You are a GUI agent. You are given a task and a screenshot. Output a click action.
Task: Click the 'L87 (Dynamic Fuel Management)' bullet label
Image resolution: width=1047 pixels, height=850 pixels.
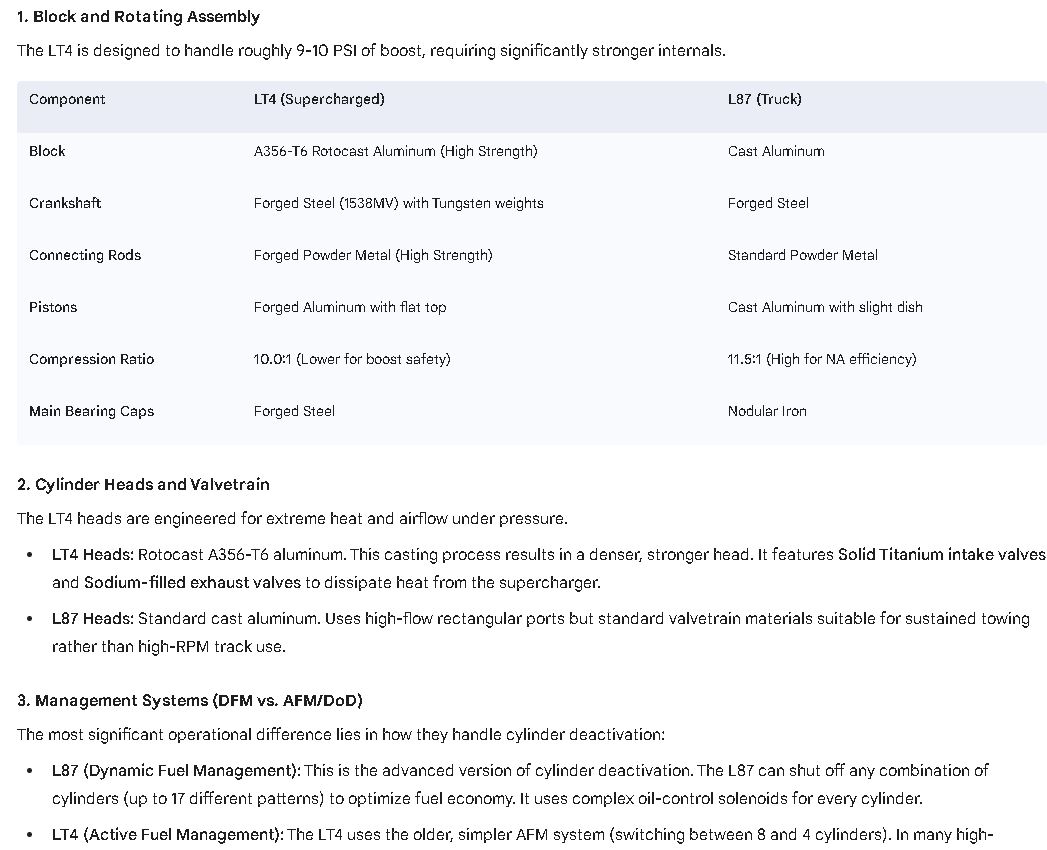point(176,771)
